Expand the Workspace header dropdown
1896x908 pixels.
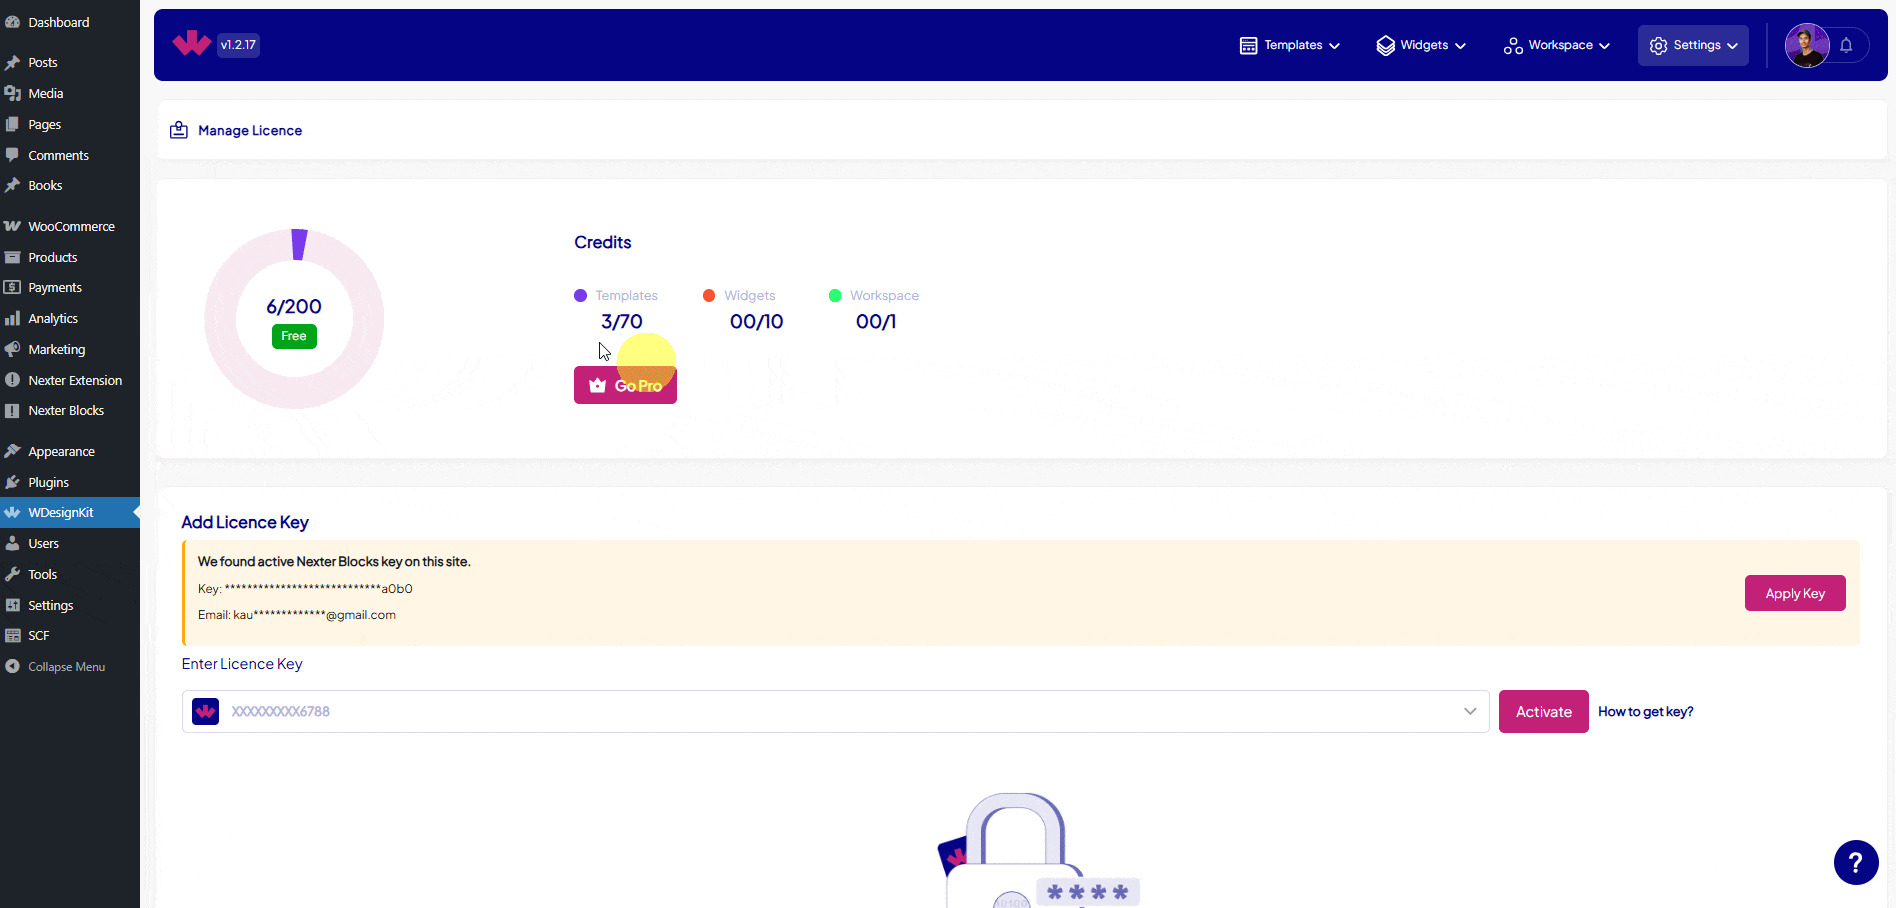[x=1557, y=45]
